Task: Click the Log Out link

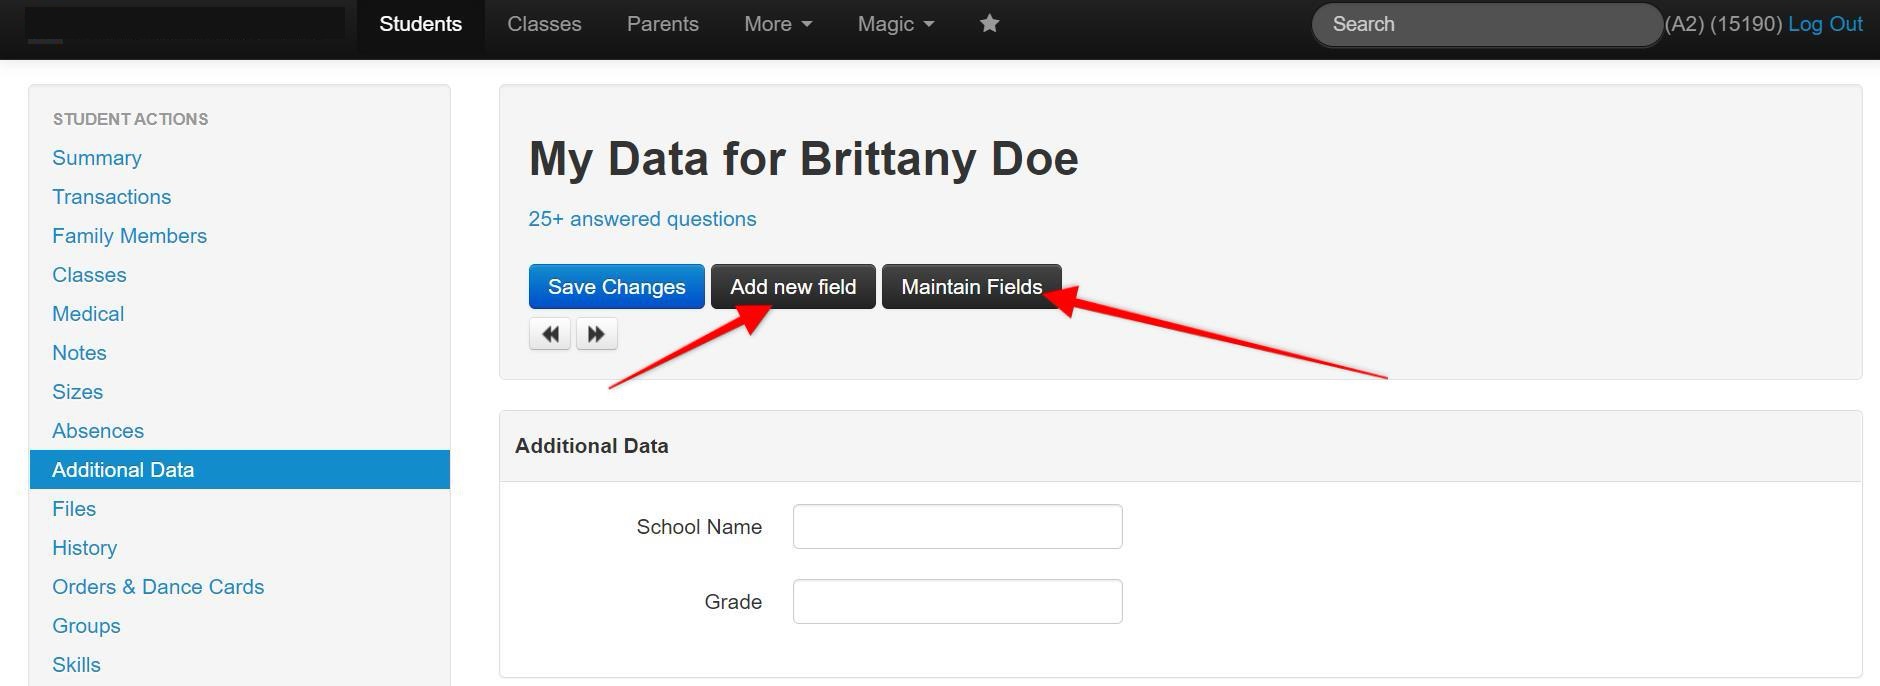Action: pos(1825,24)
